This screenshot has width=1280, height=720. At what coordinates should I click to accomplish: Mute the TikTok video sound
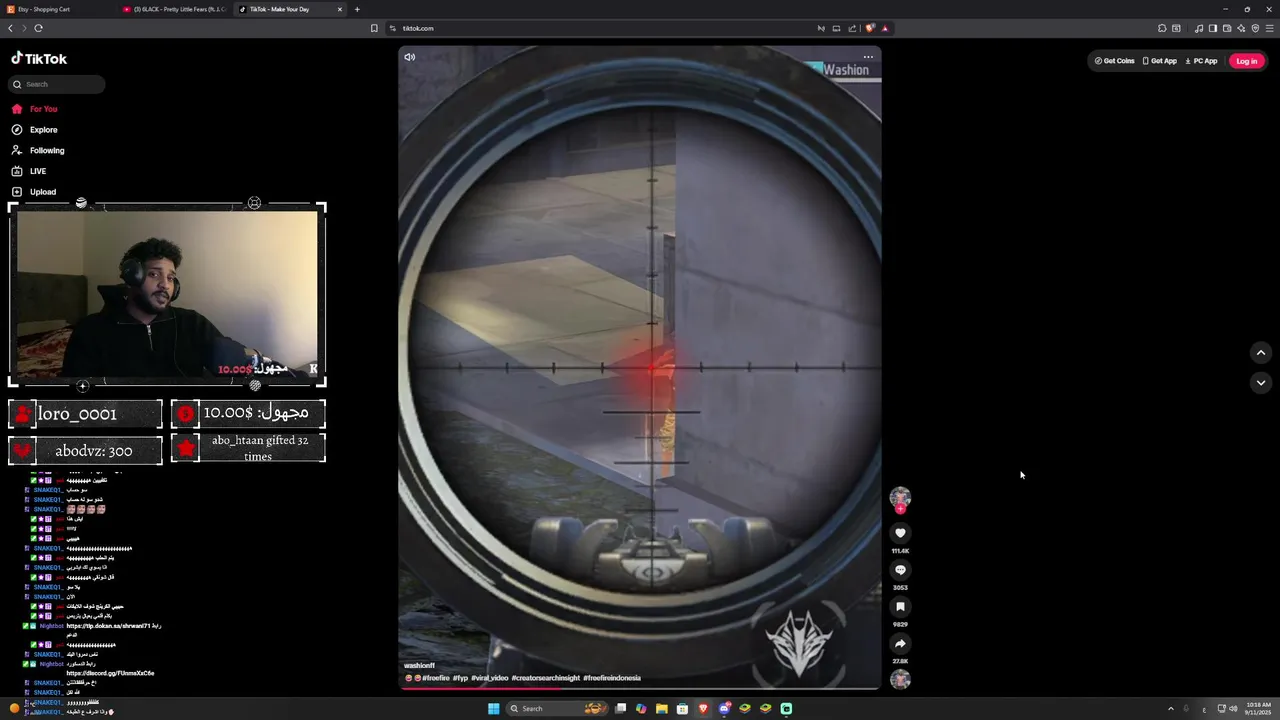pyautogui.click(x=409, y=57)
